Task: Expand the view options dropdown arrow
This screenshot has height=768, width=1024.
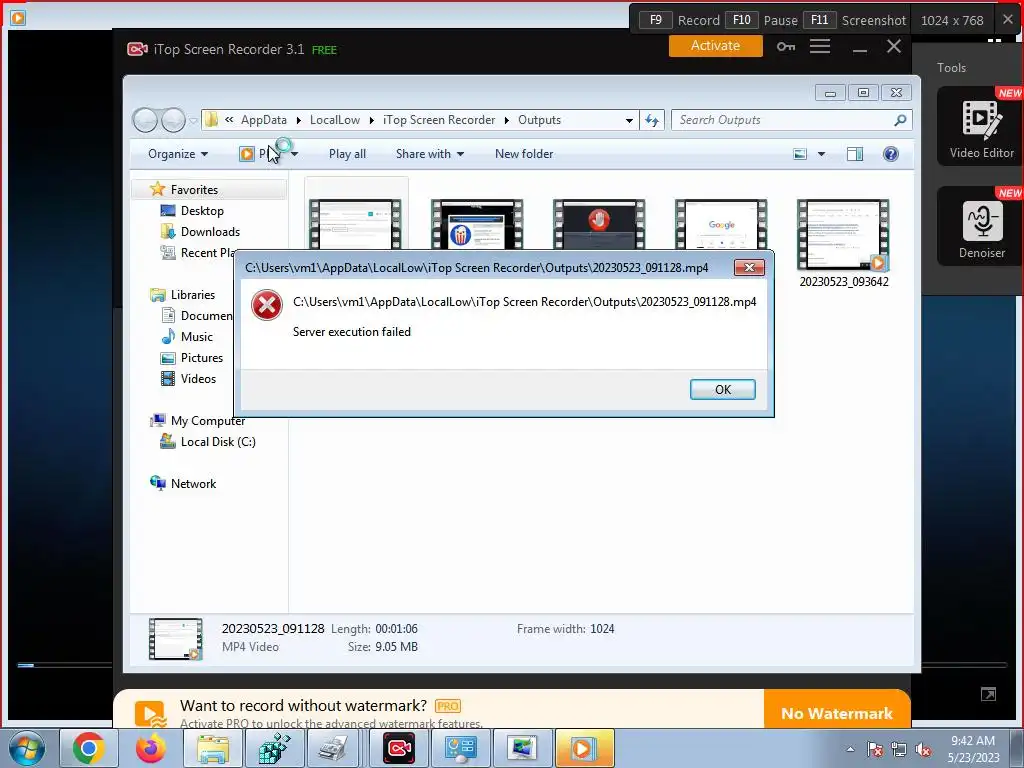Action: 822,154
